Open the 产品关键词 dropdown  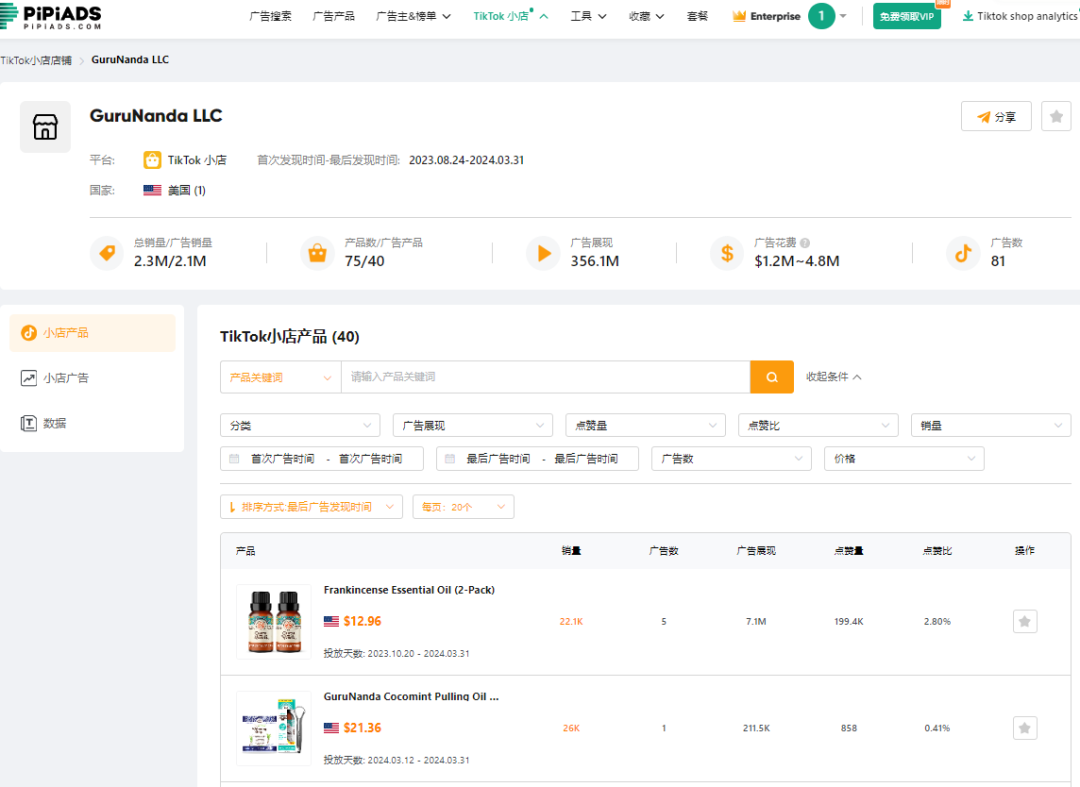(x=280, y=377)
